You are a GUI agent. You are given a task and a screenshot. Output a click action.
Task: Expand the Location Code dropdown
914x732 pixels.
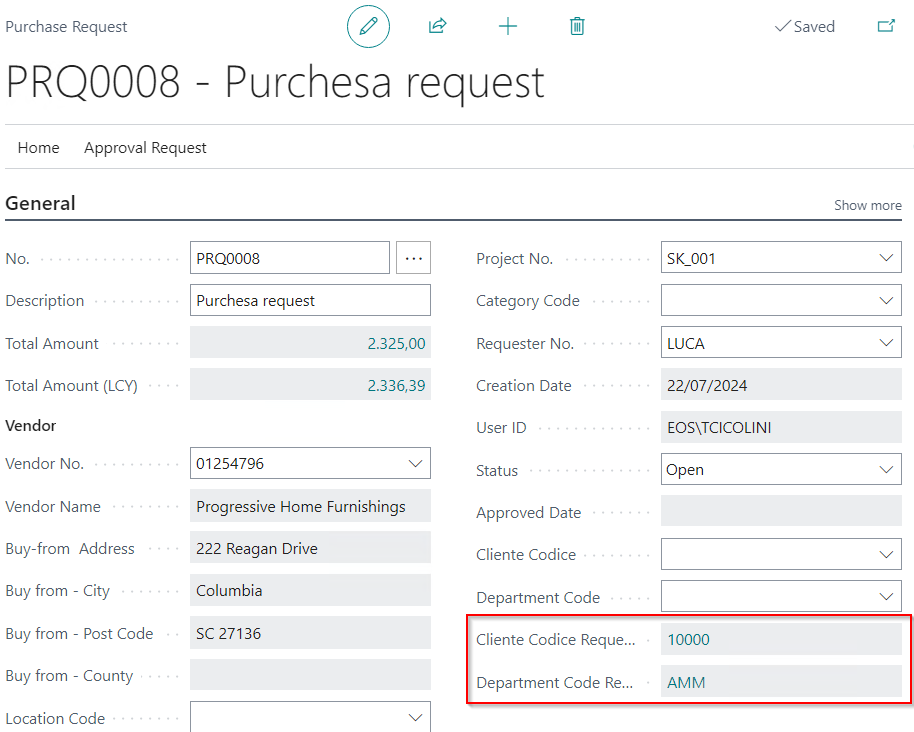(x=415, y=717)
